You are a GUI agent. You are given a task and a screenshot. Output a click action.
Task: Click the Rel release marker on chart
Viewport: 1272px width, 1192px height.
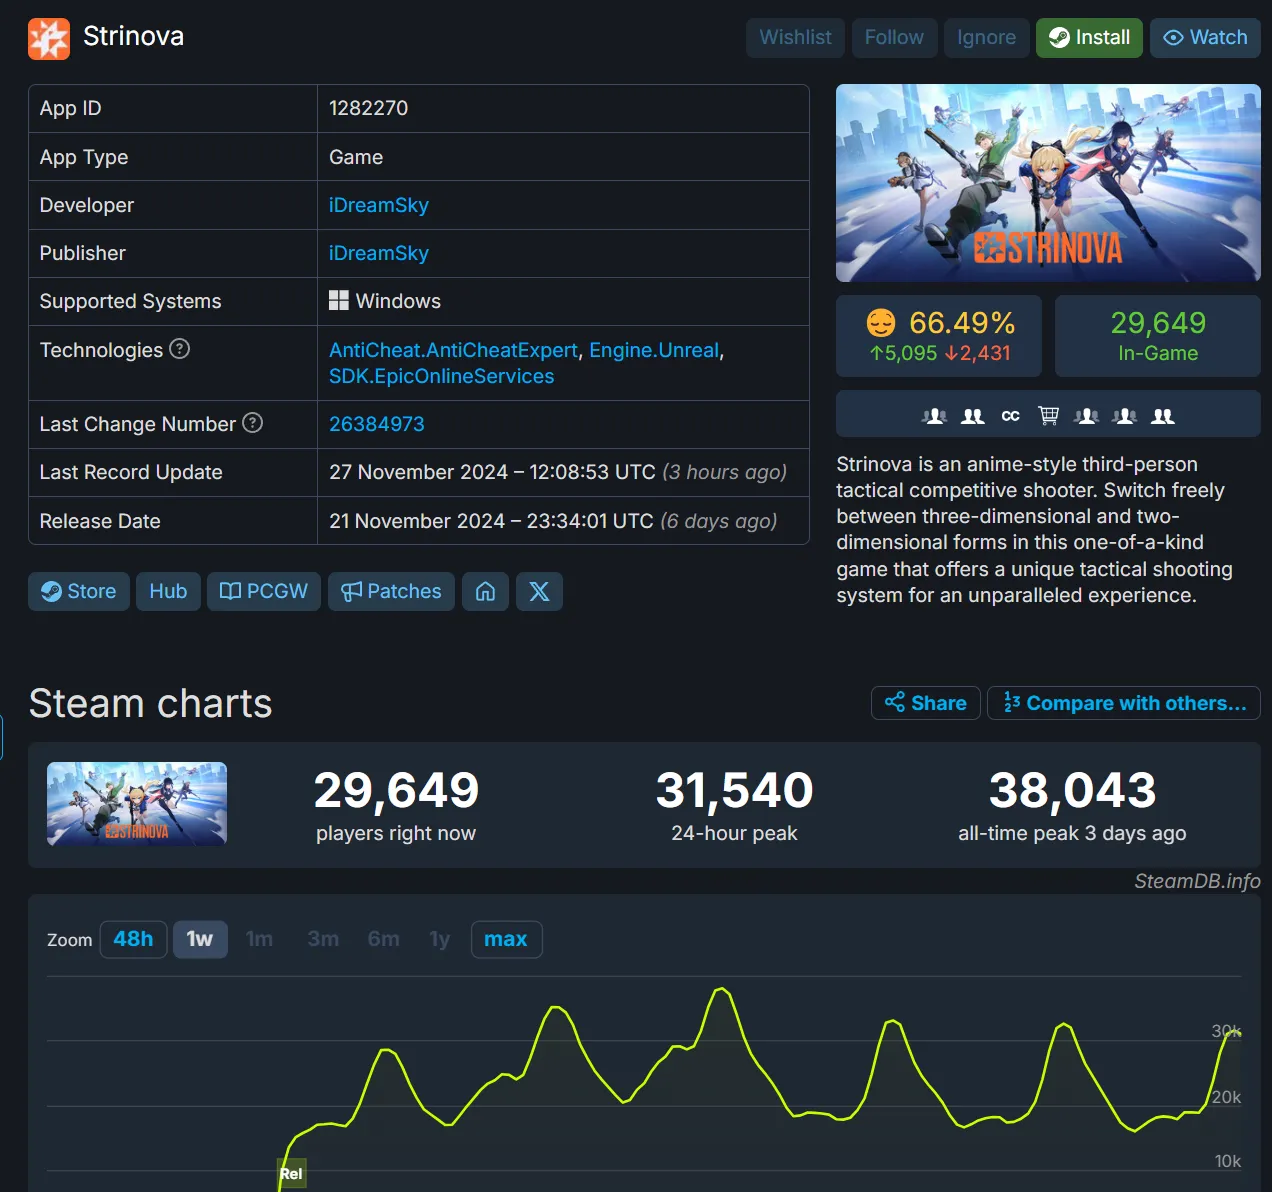point(291,1174)
